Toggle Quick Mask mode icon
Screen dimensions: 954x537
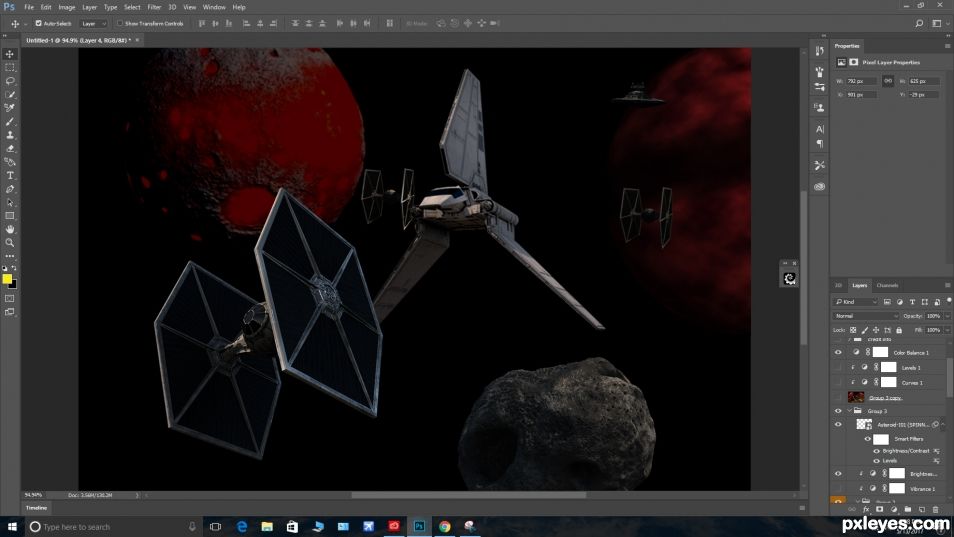tap(10, 299)
